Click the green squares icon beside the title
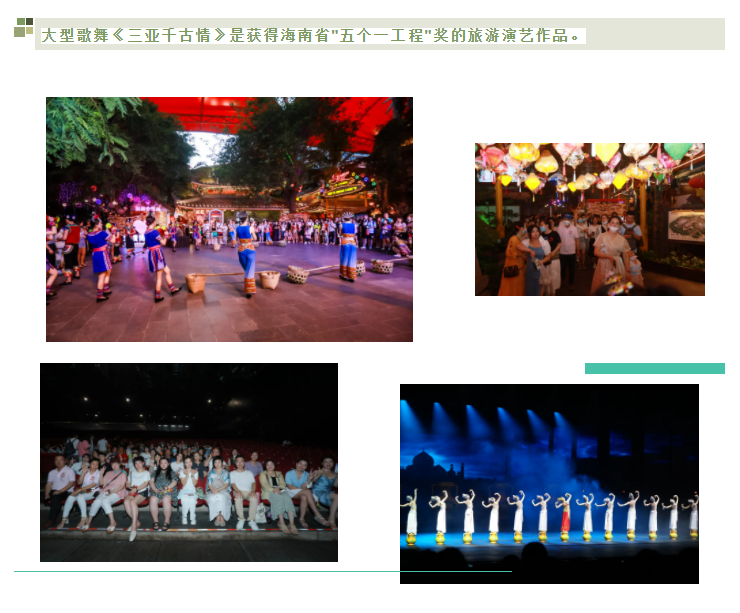 click(23, 28)
